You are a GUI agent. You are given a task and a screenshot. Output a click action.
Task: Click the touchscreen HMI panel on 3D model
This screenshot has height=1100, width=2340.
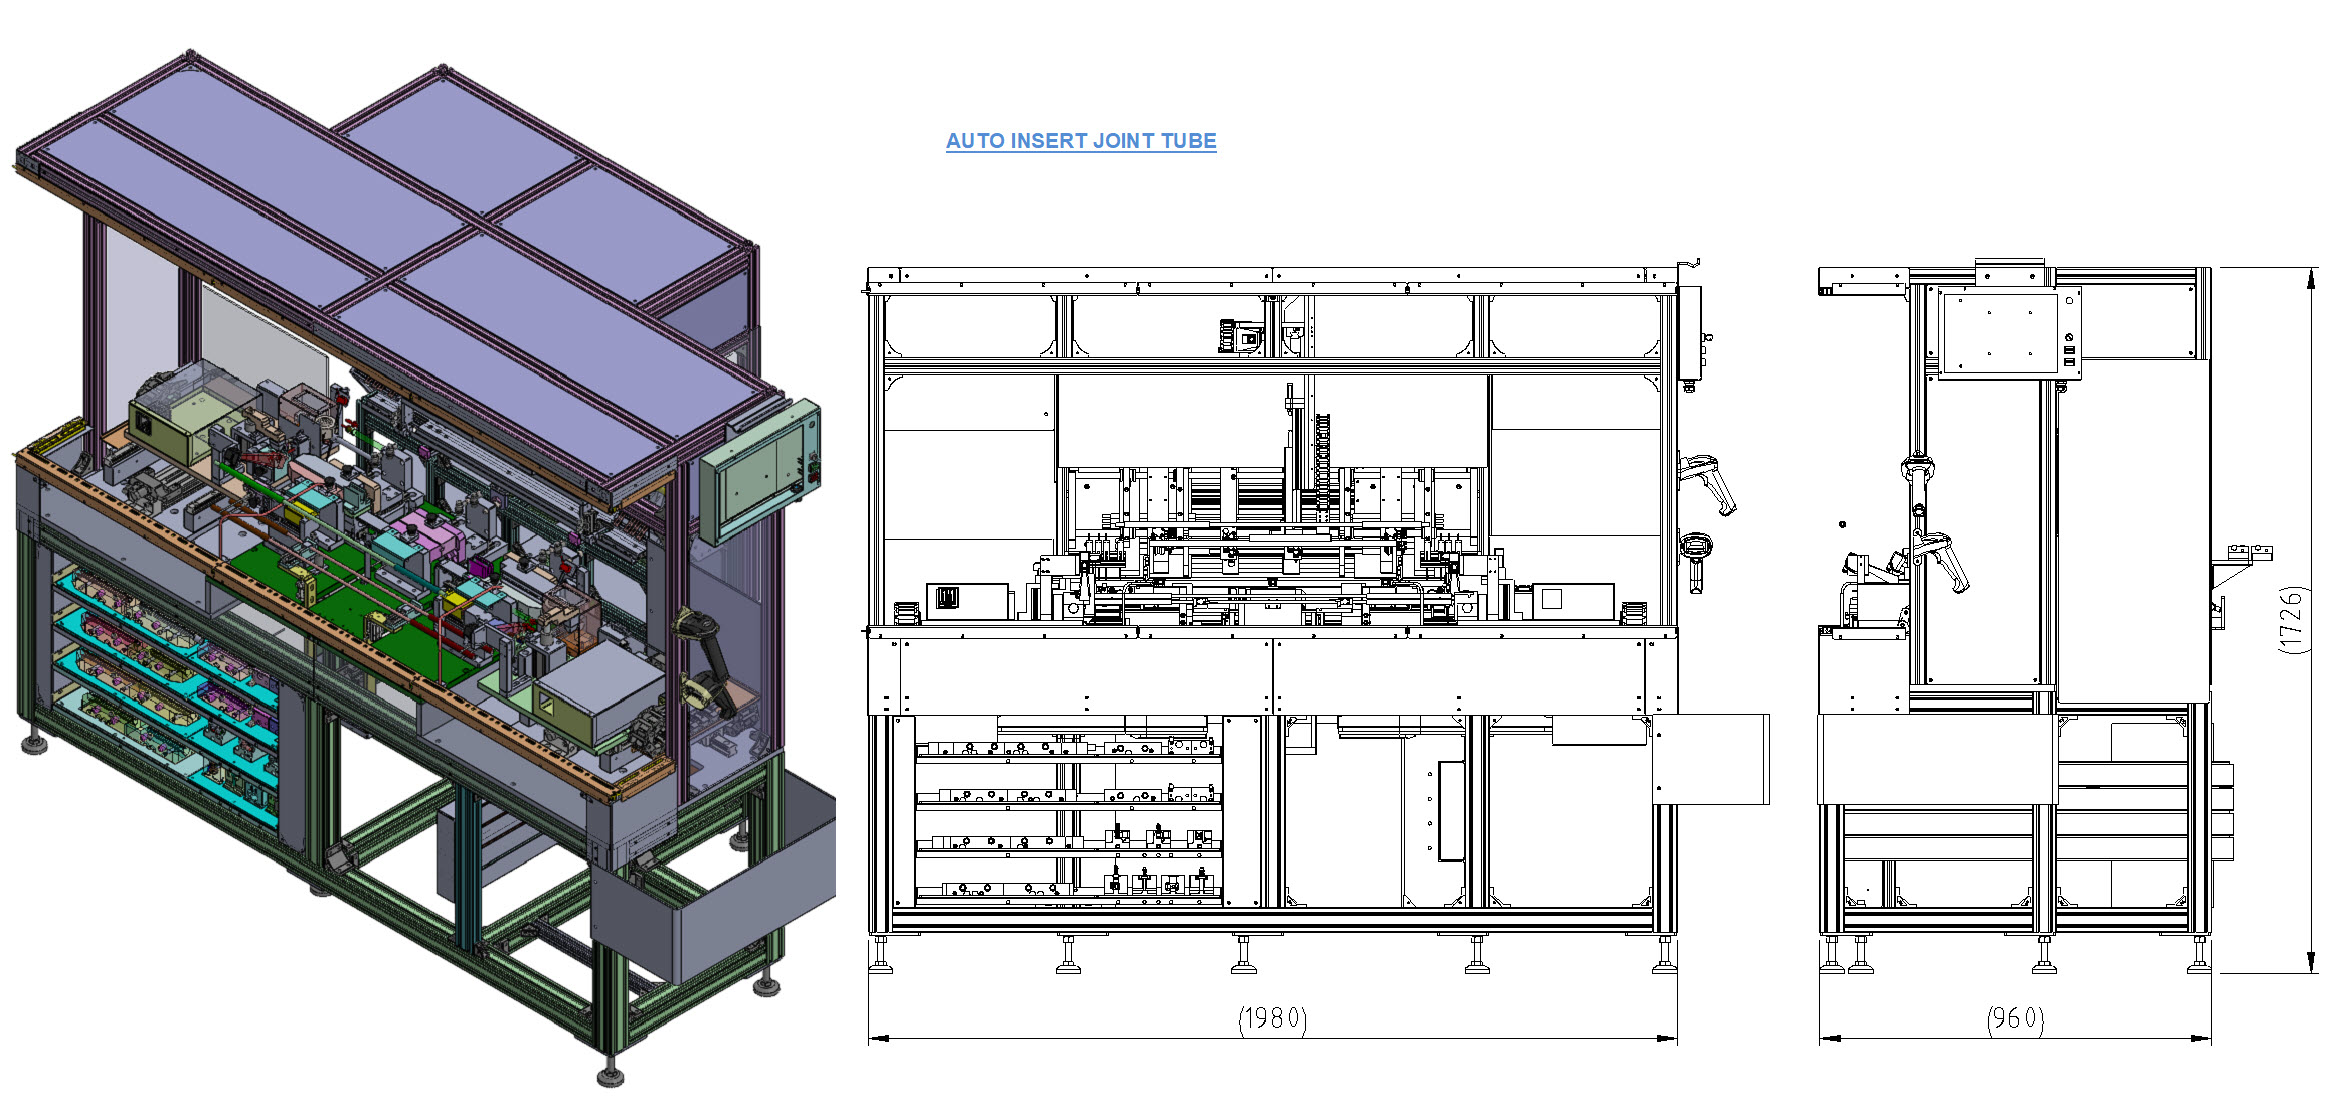tap(758, 471)
